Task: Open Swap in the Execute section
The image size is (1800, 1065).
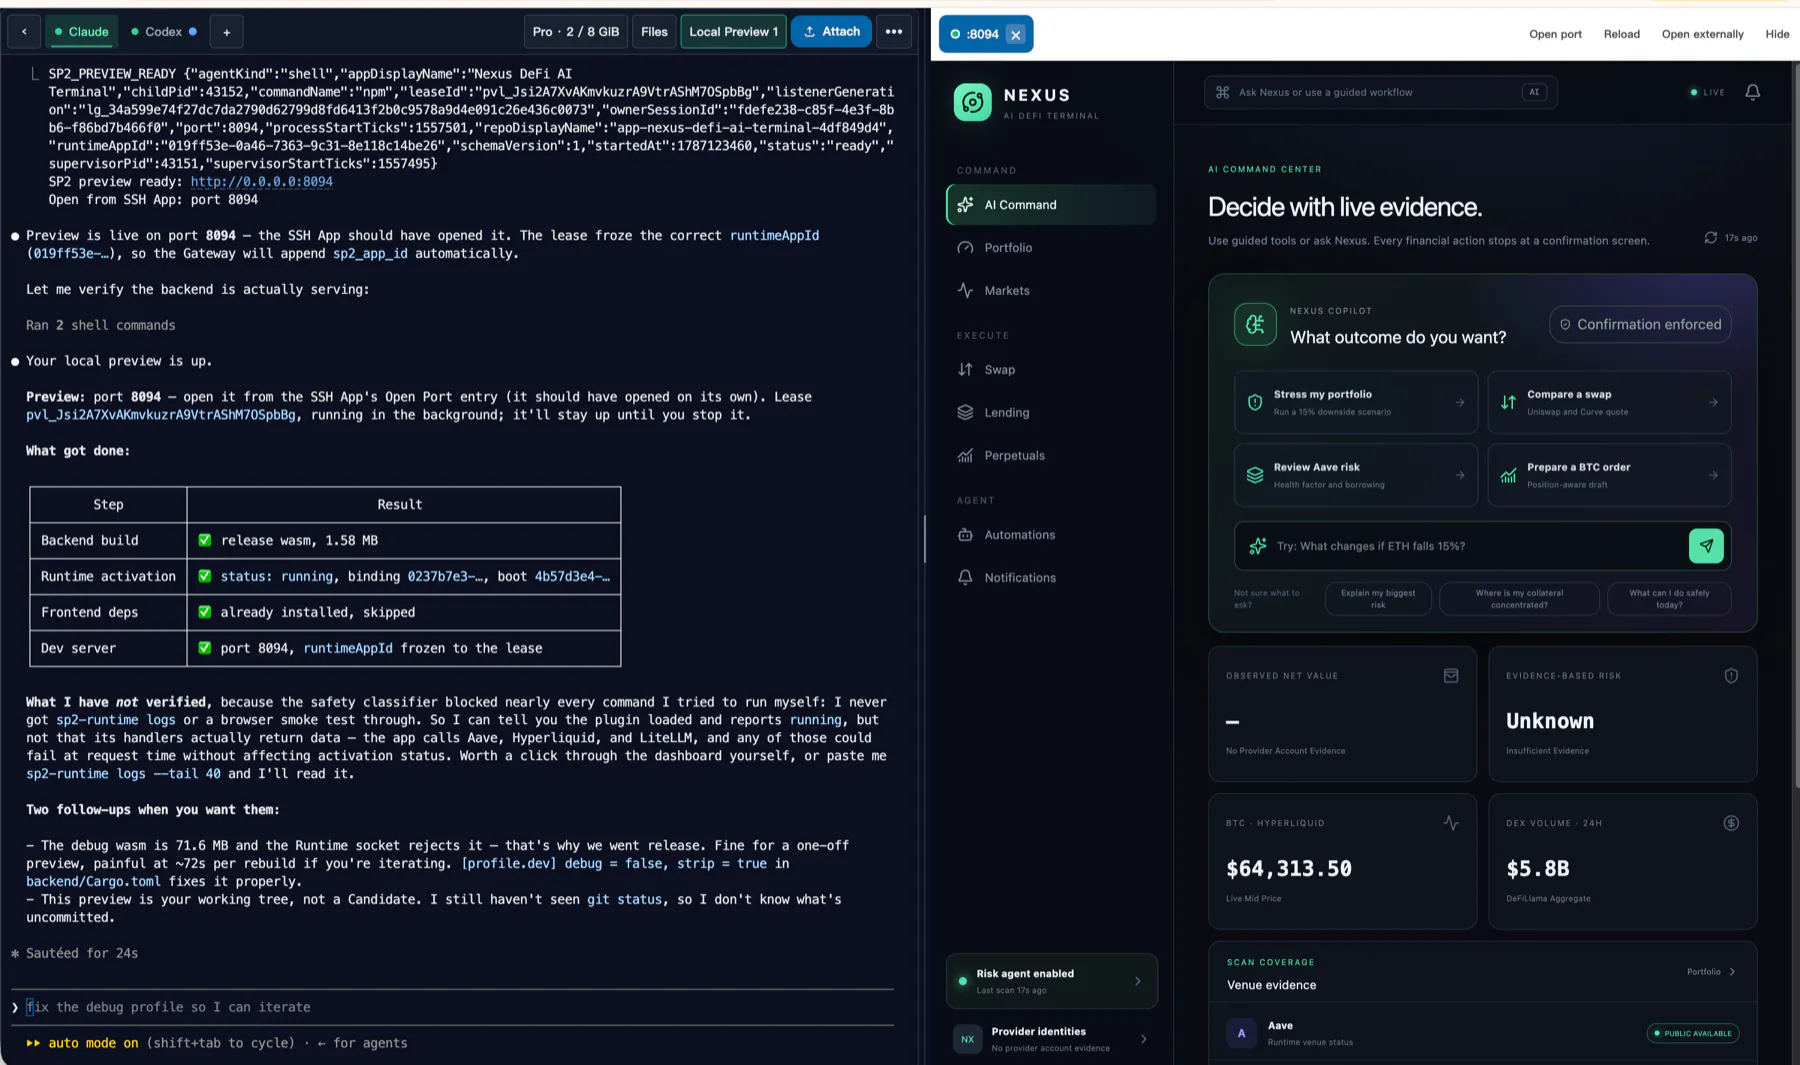Action: coord(1051,370)
